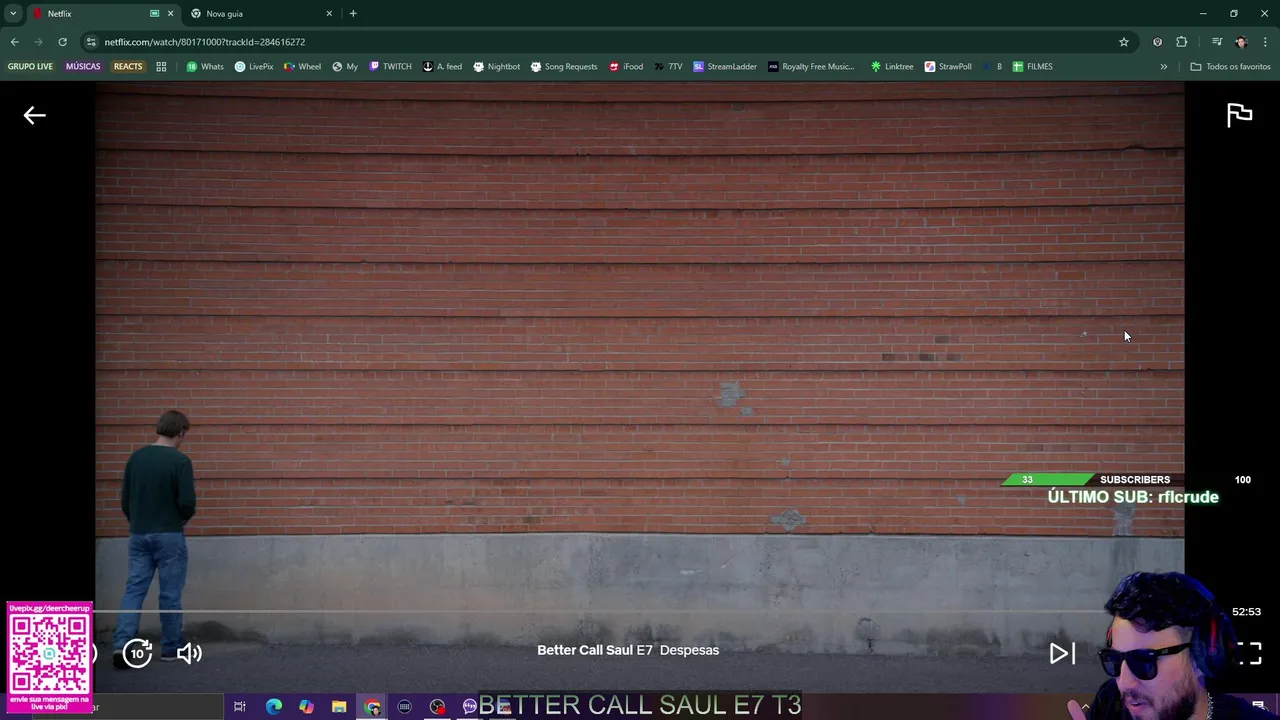Reload the current page
Screen dimensions: 1280x720
[62, 42]
